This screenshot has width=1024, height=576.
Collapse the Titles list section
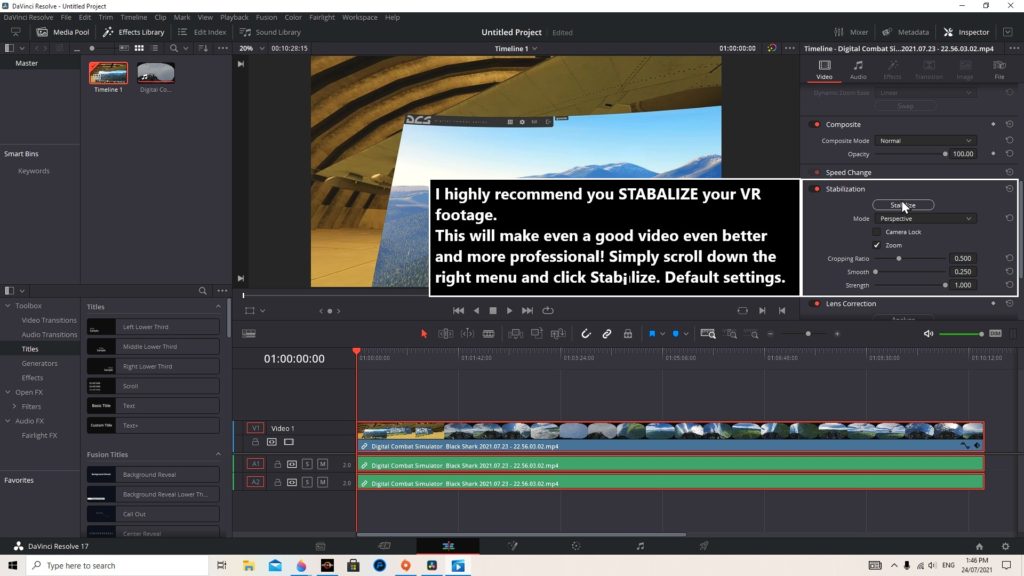click(218, 306)
